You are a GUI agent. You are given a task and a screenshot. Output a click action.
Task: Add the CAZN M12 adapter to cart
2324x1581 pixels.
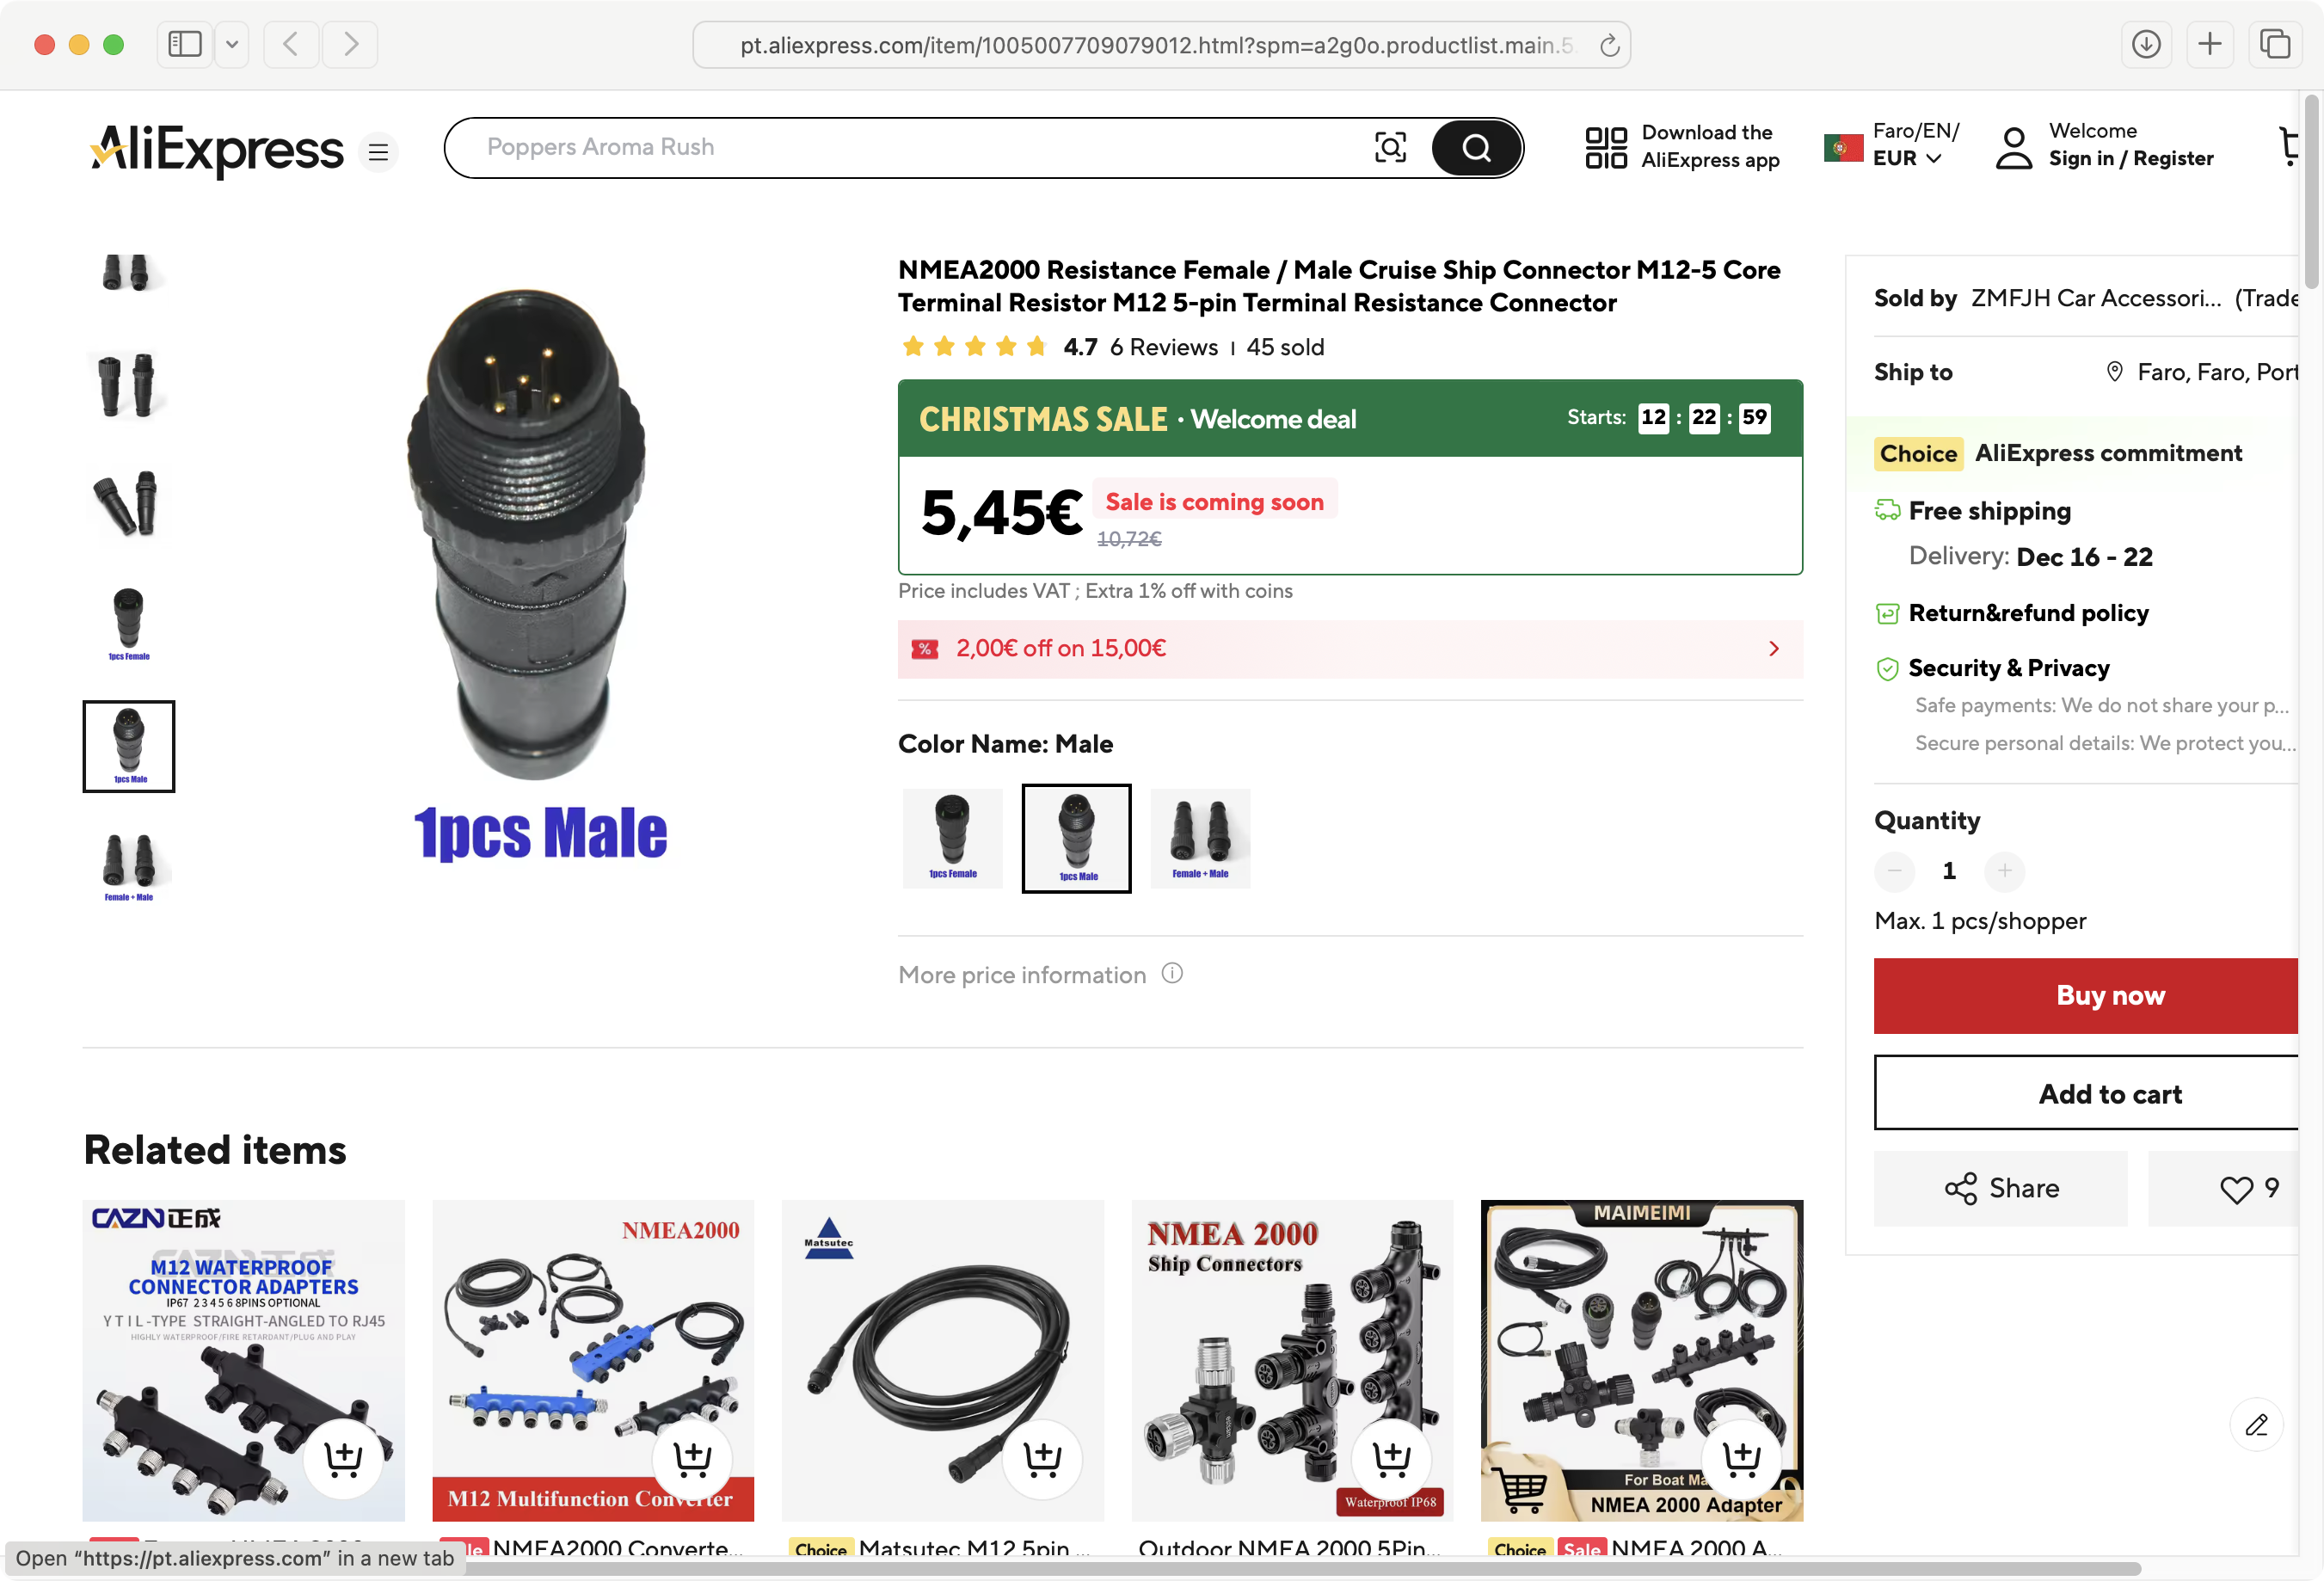coord(344,1457)
